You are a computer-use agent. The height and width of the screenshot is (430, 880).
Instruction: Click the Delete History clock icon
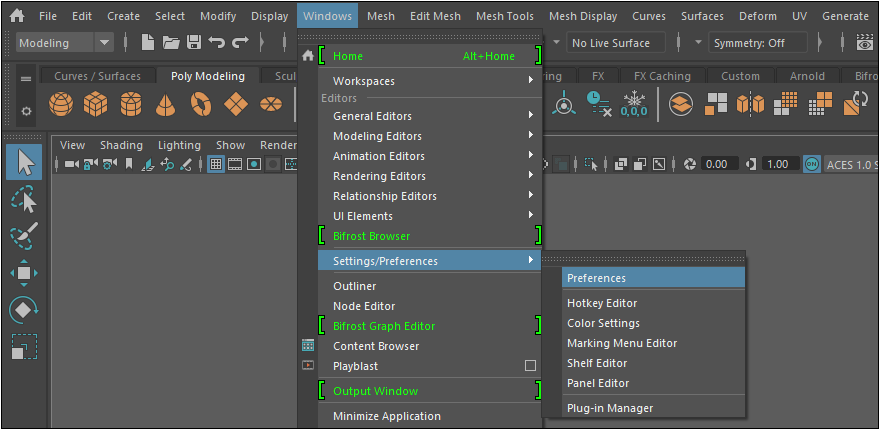pyautogui.click(x=599, y=104)
